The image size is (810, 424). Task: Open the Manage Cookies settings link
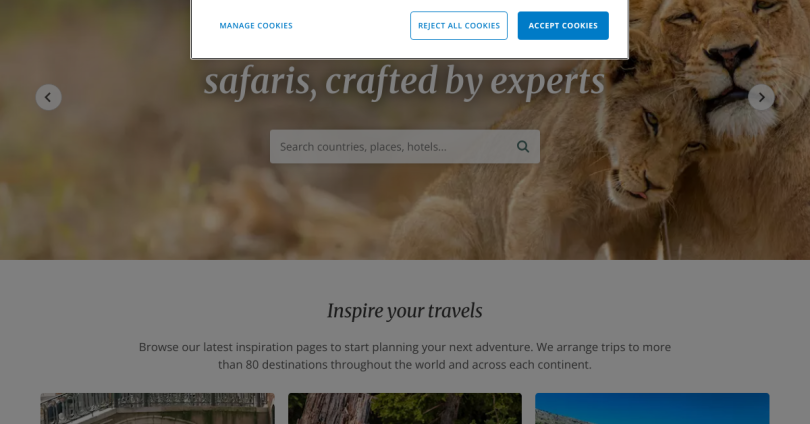256,25
